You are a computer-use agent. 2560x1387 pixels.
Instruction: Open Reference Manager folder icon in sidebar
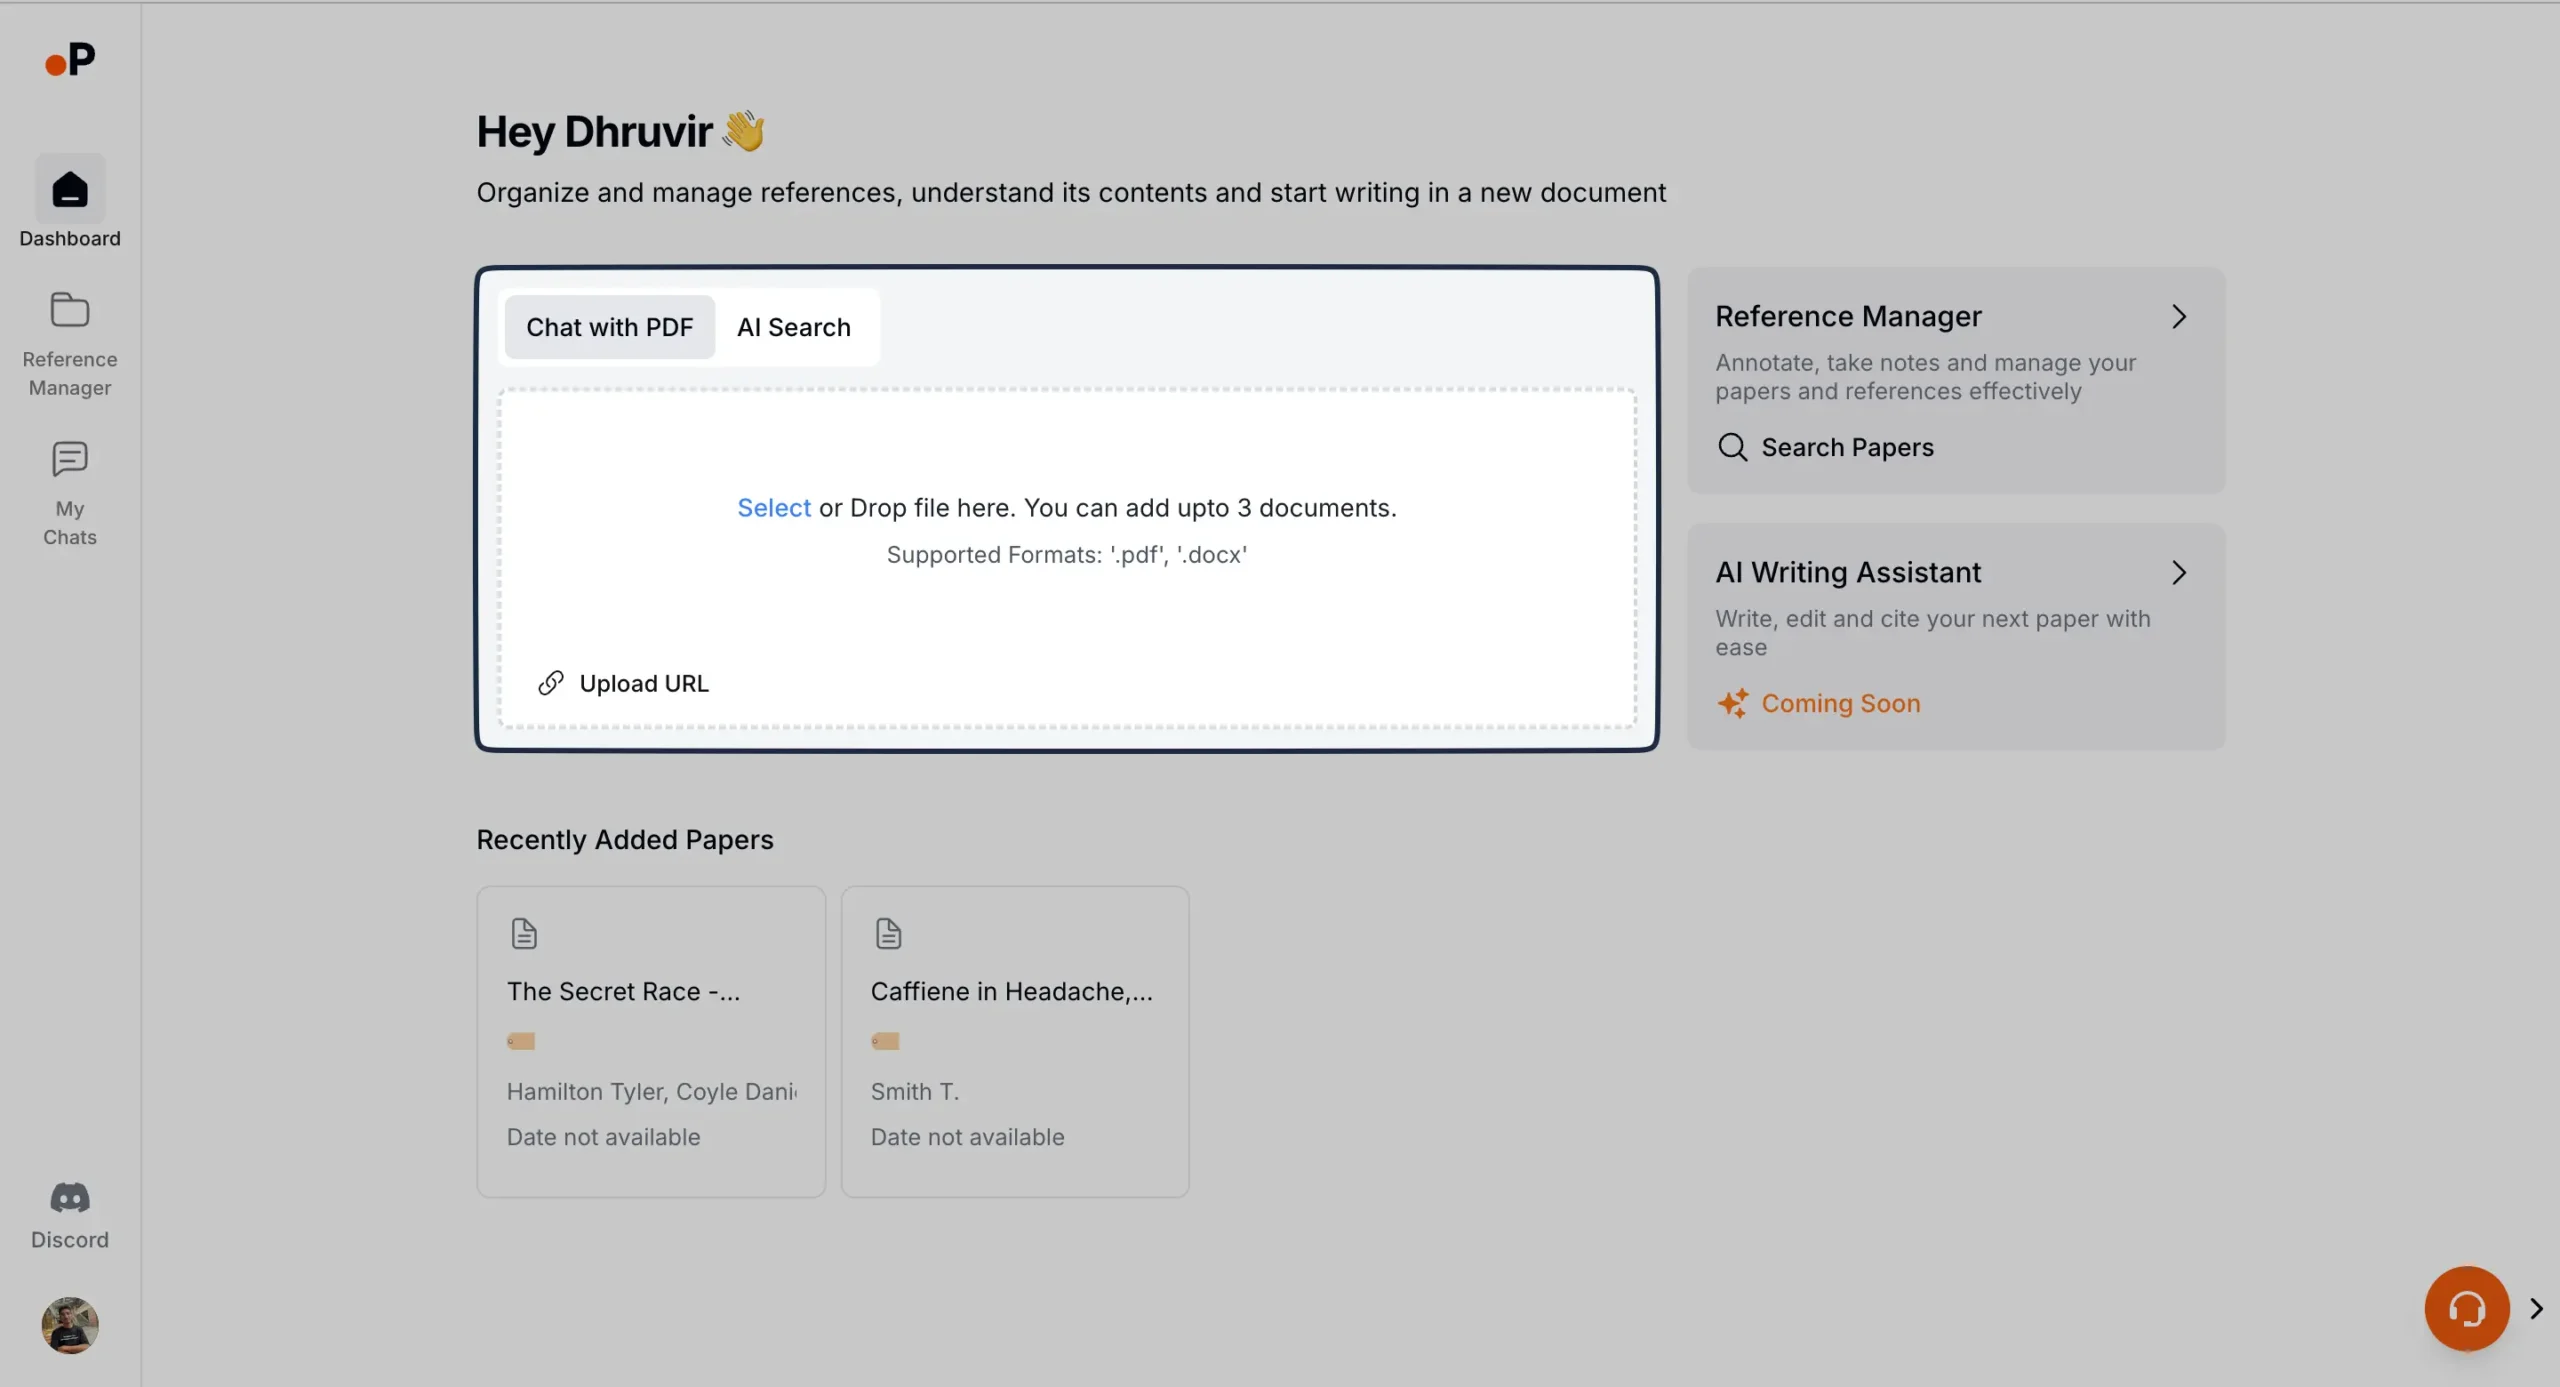pos(70,310)
